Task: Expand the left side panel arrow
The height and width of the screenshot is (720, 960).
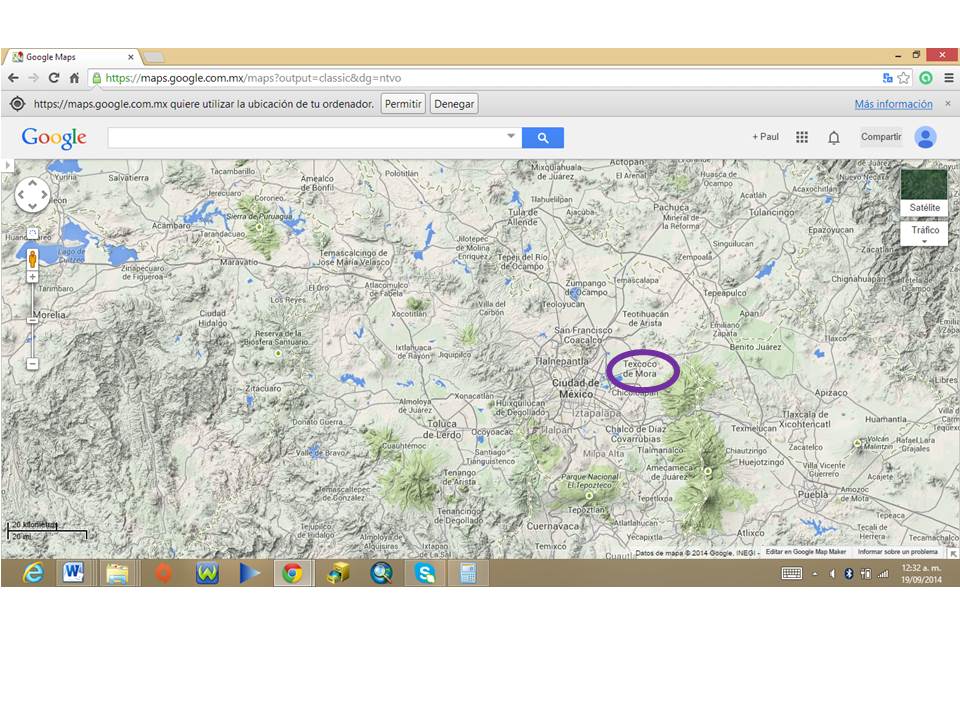Action: click(x=7, y=165)
